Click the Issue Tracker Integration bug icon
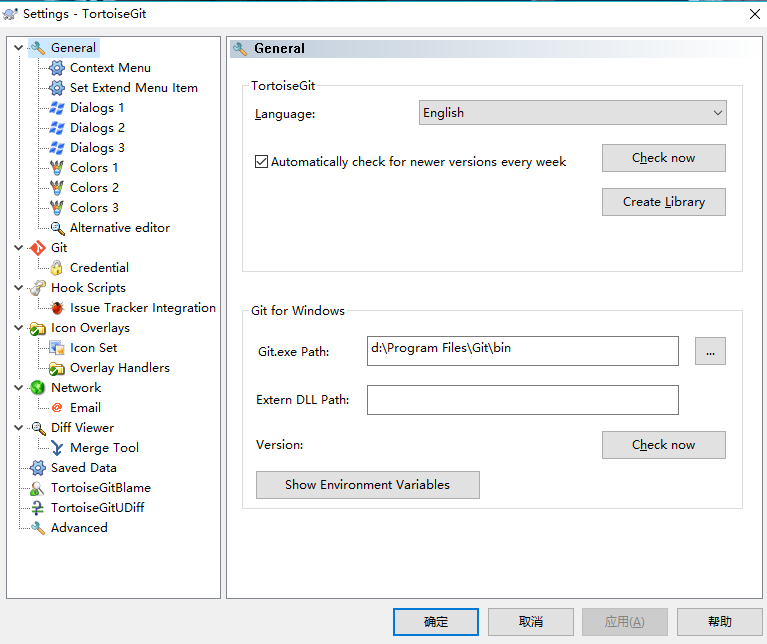Screen dimensions: 767x644 click(57, 308)
